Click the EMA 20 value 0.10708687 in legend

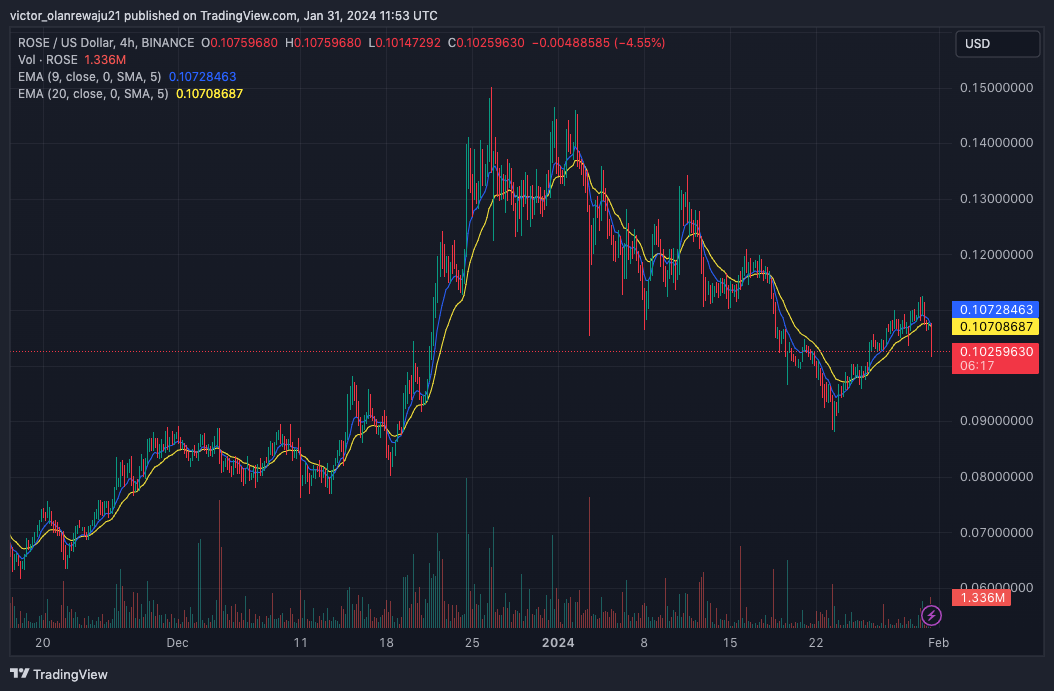click(209, 93)
